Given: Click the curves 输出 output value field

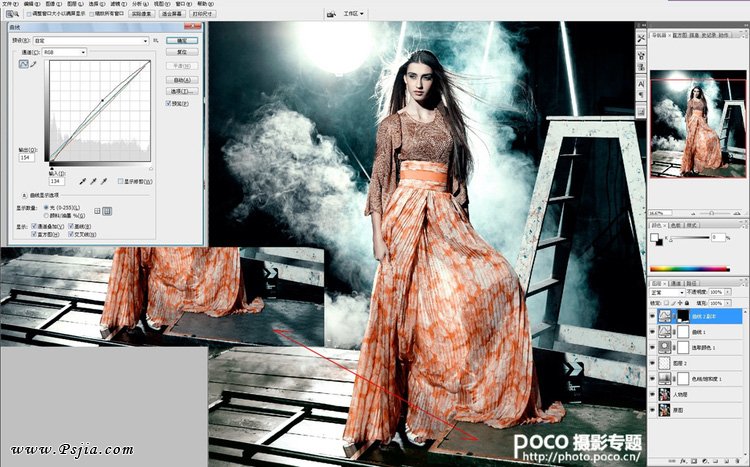Looking at the screenshot, I should click(27, 159).
